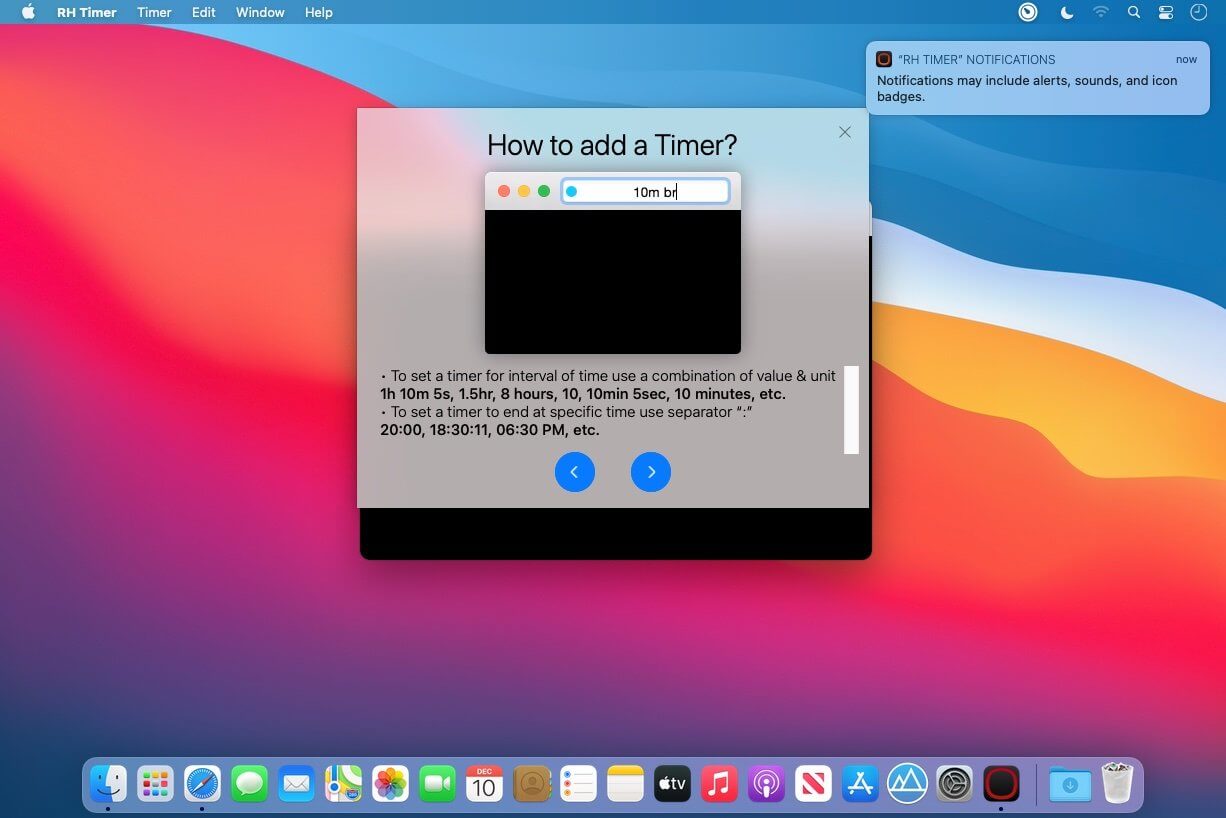Launch Calendar showing December 10
1226x818 pixels.
coord(484,784)
